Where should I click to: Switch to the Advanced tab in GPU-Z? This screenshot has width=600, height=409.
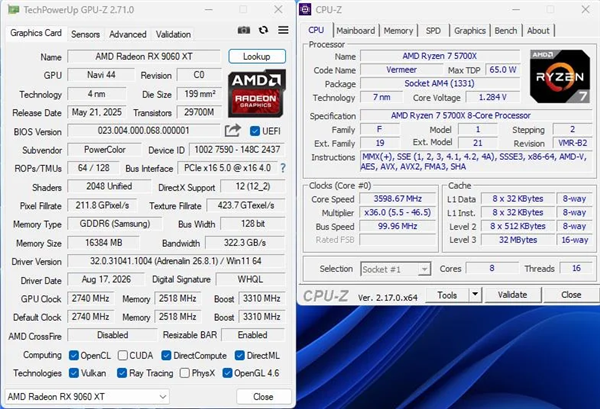coord(128,34)
